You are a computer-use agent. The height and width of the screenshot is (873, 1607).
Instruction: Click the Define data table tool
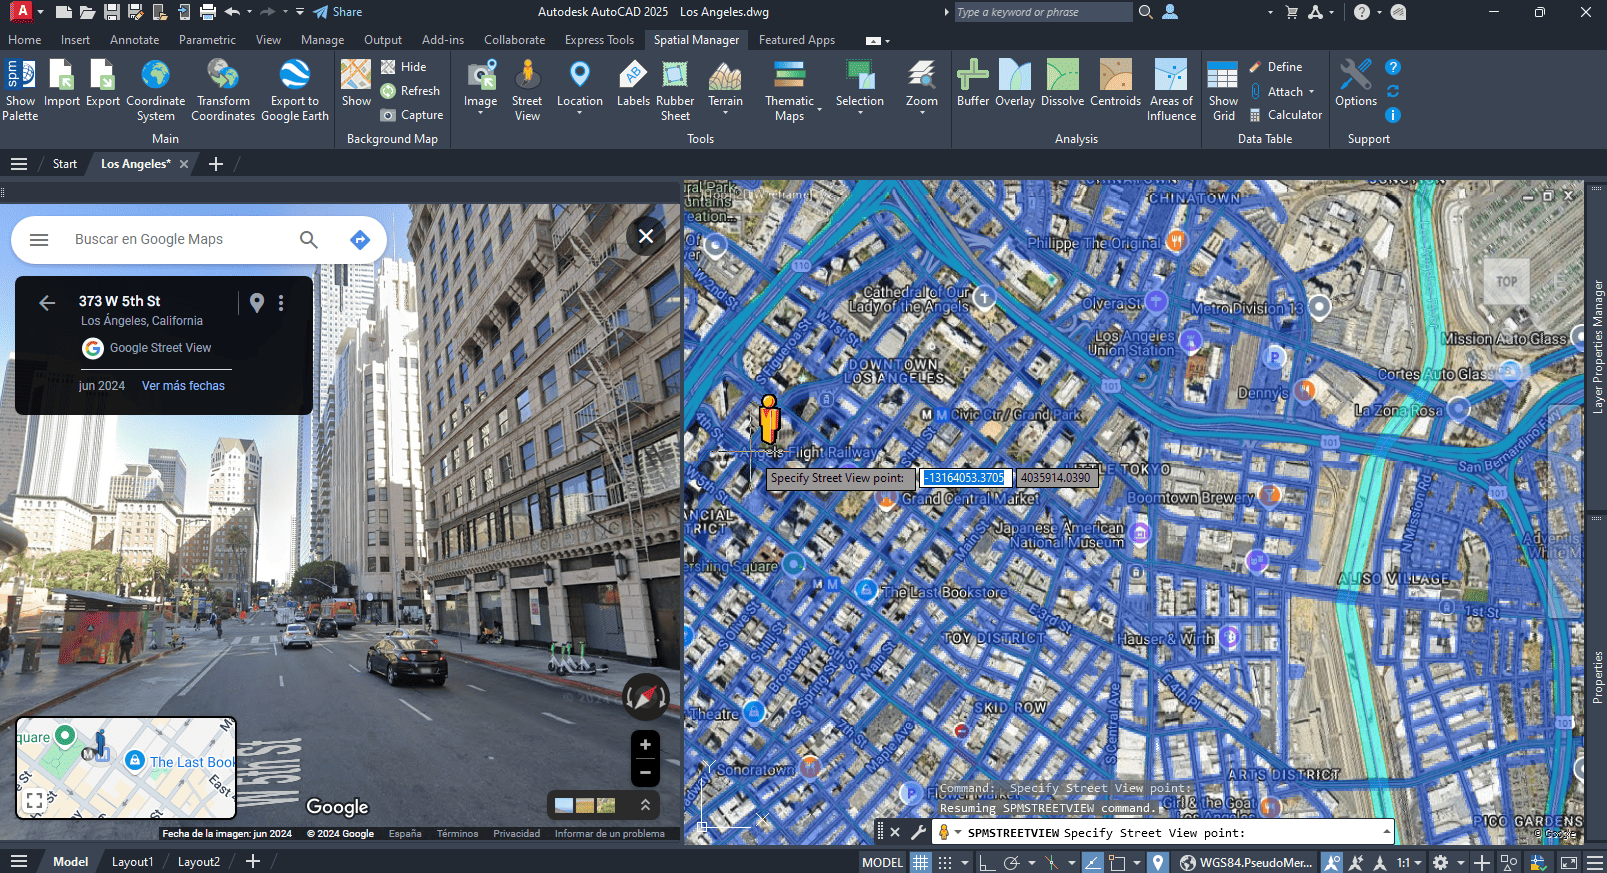click(1275, 67)
